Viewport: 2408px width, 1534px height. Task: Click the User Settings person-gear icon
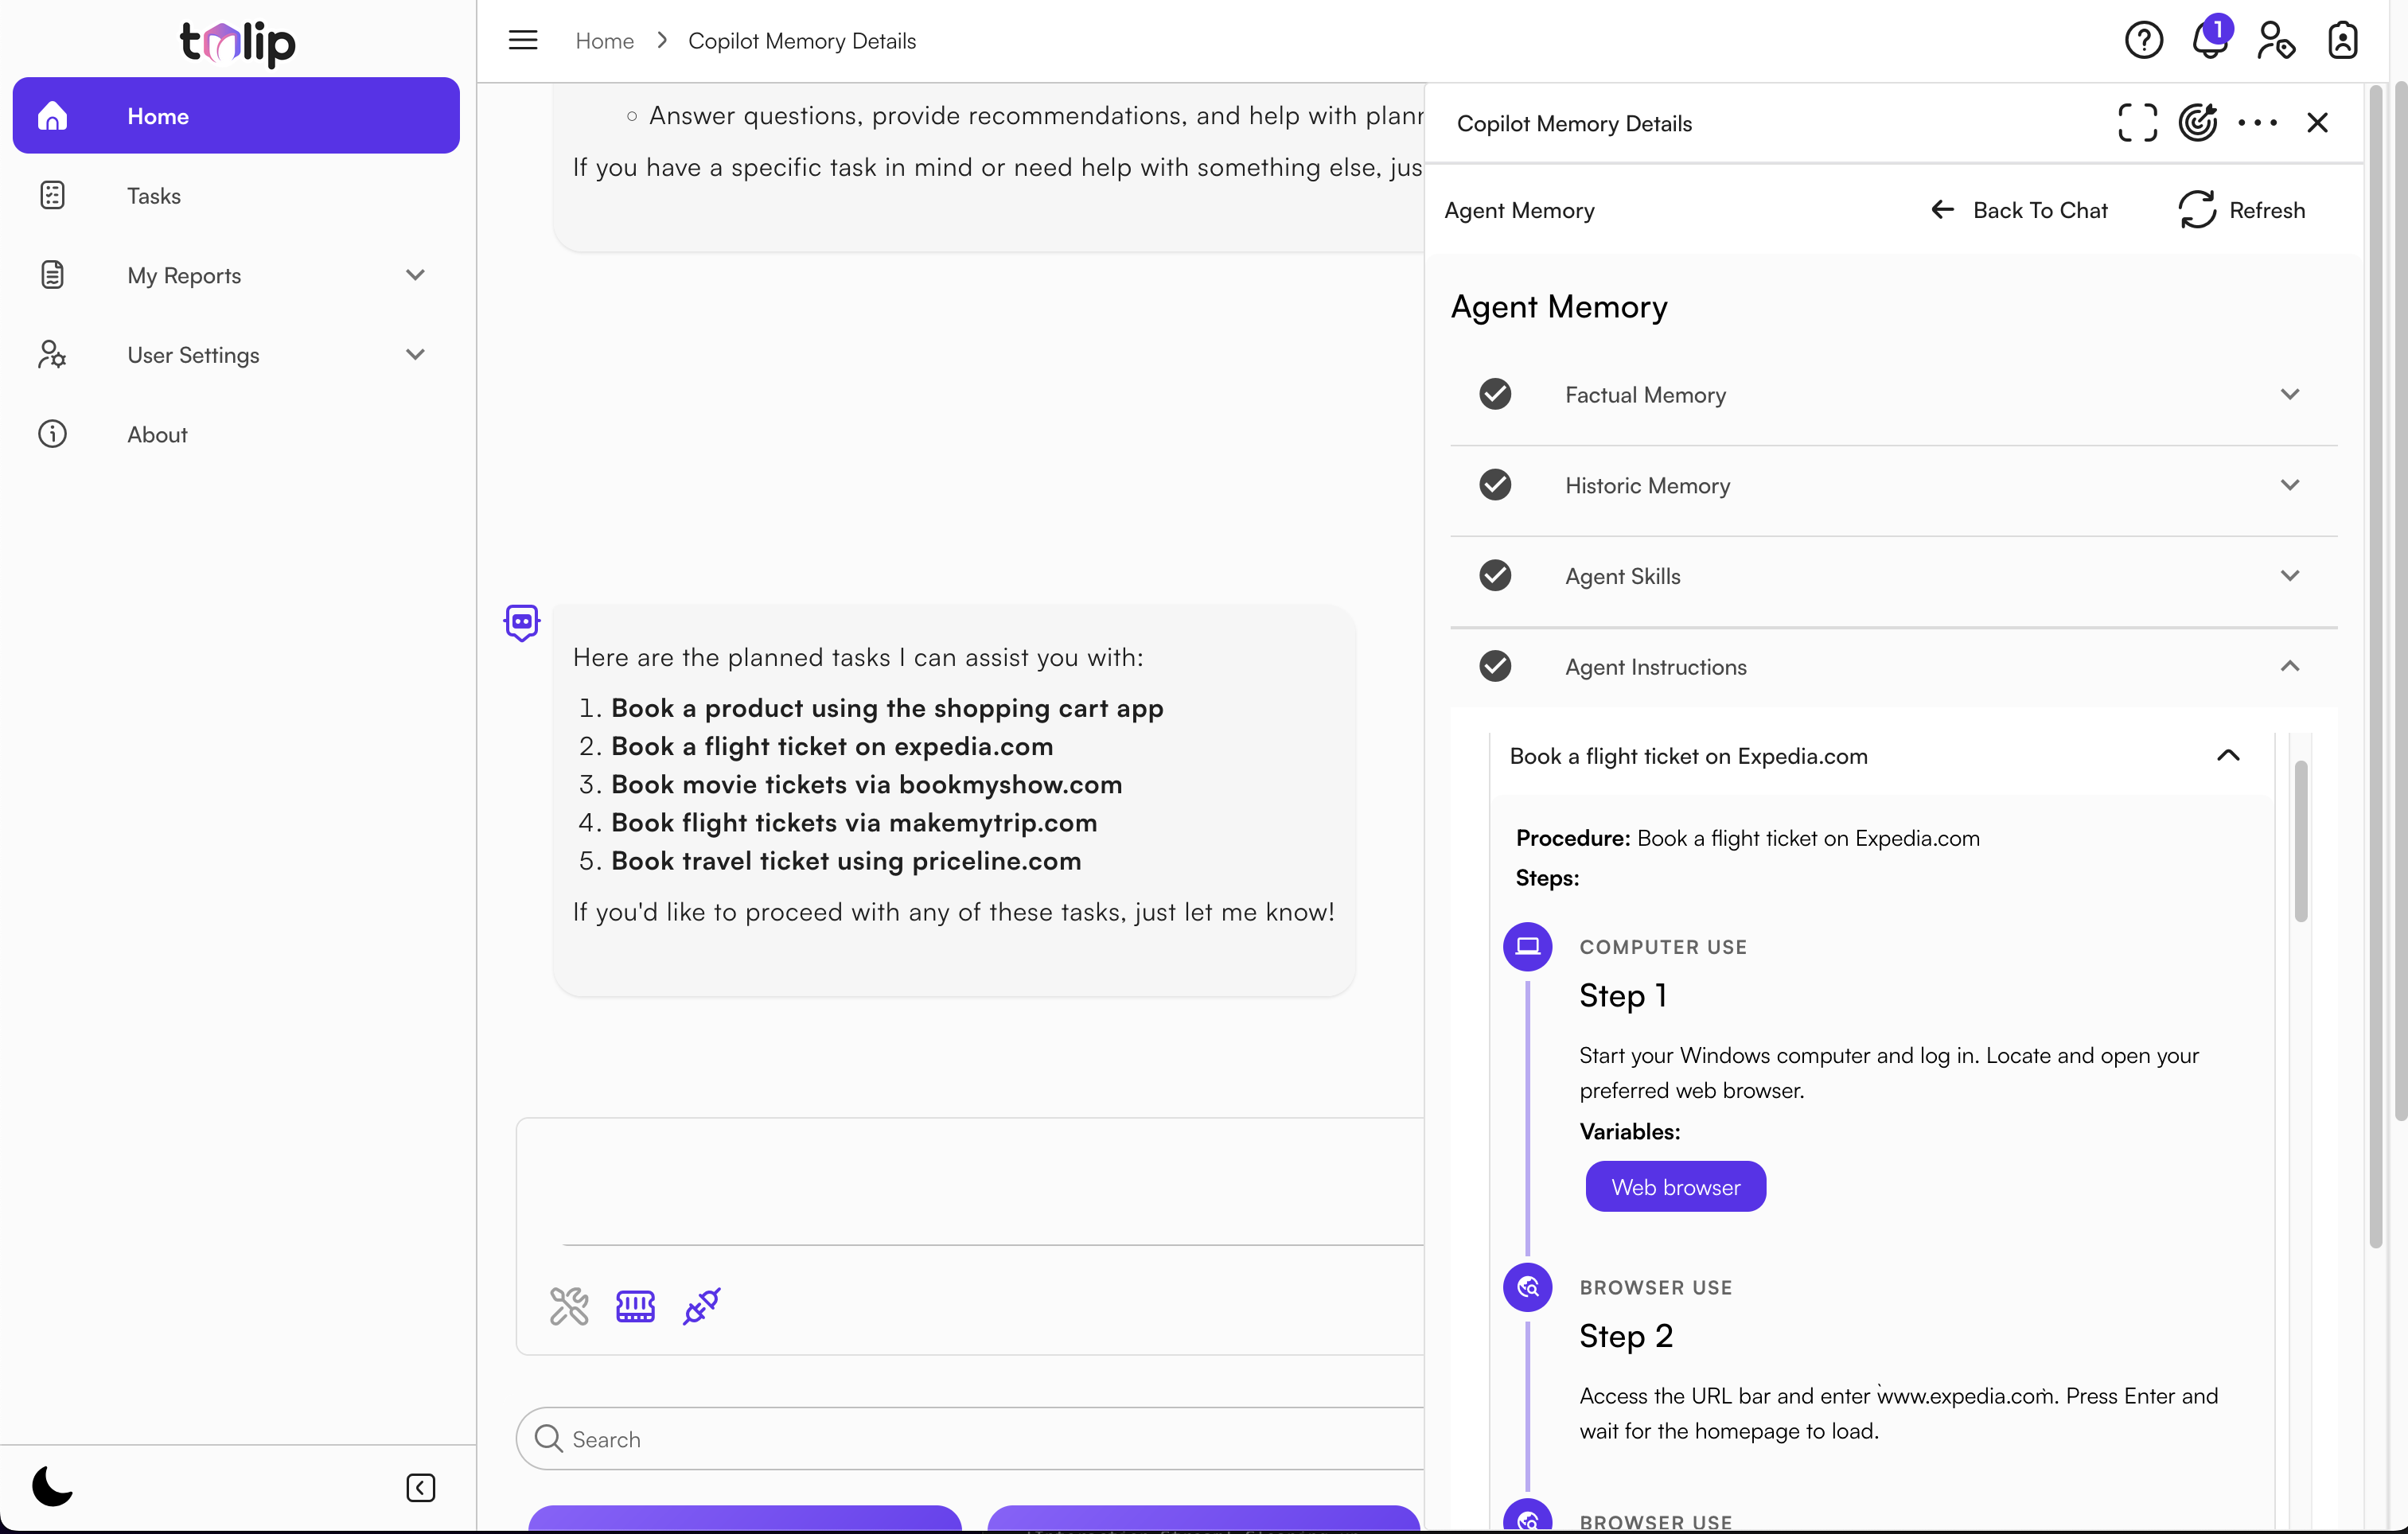pos(52,354)
